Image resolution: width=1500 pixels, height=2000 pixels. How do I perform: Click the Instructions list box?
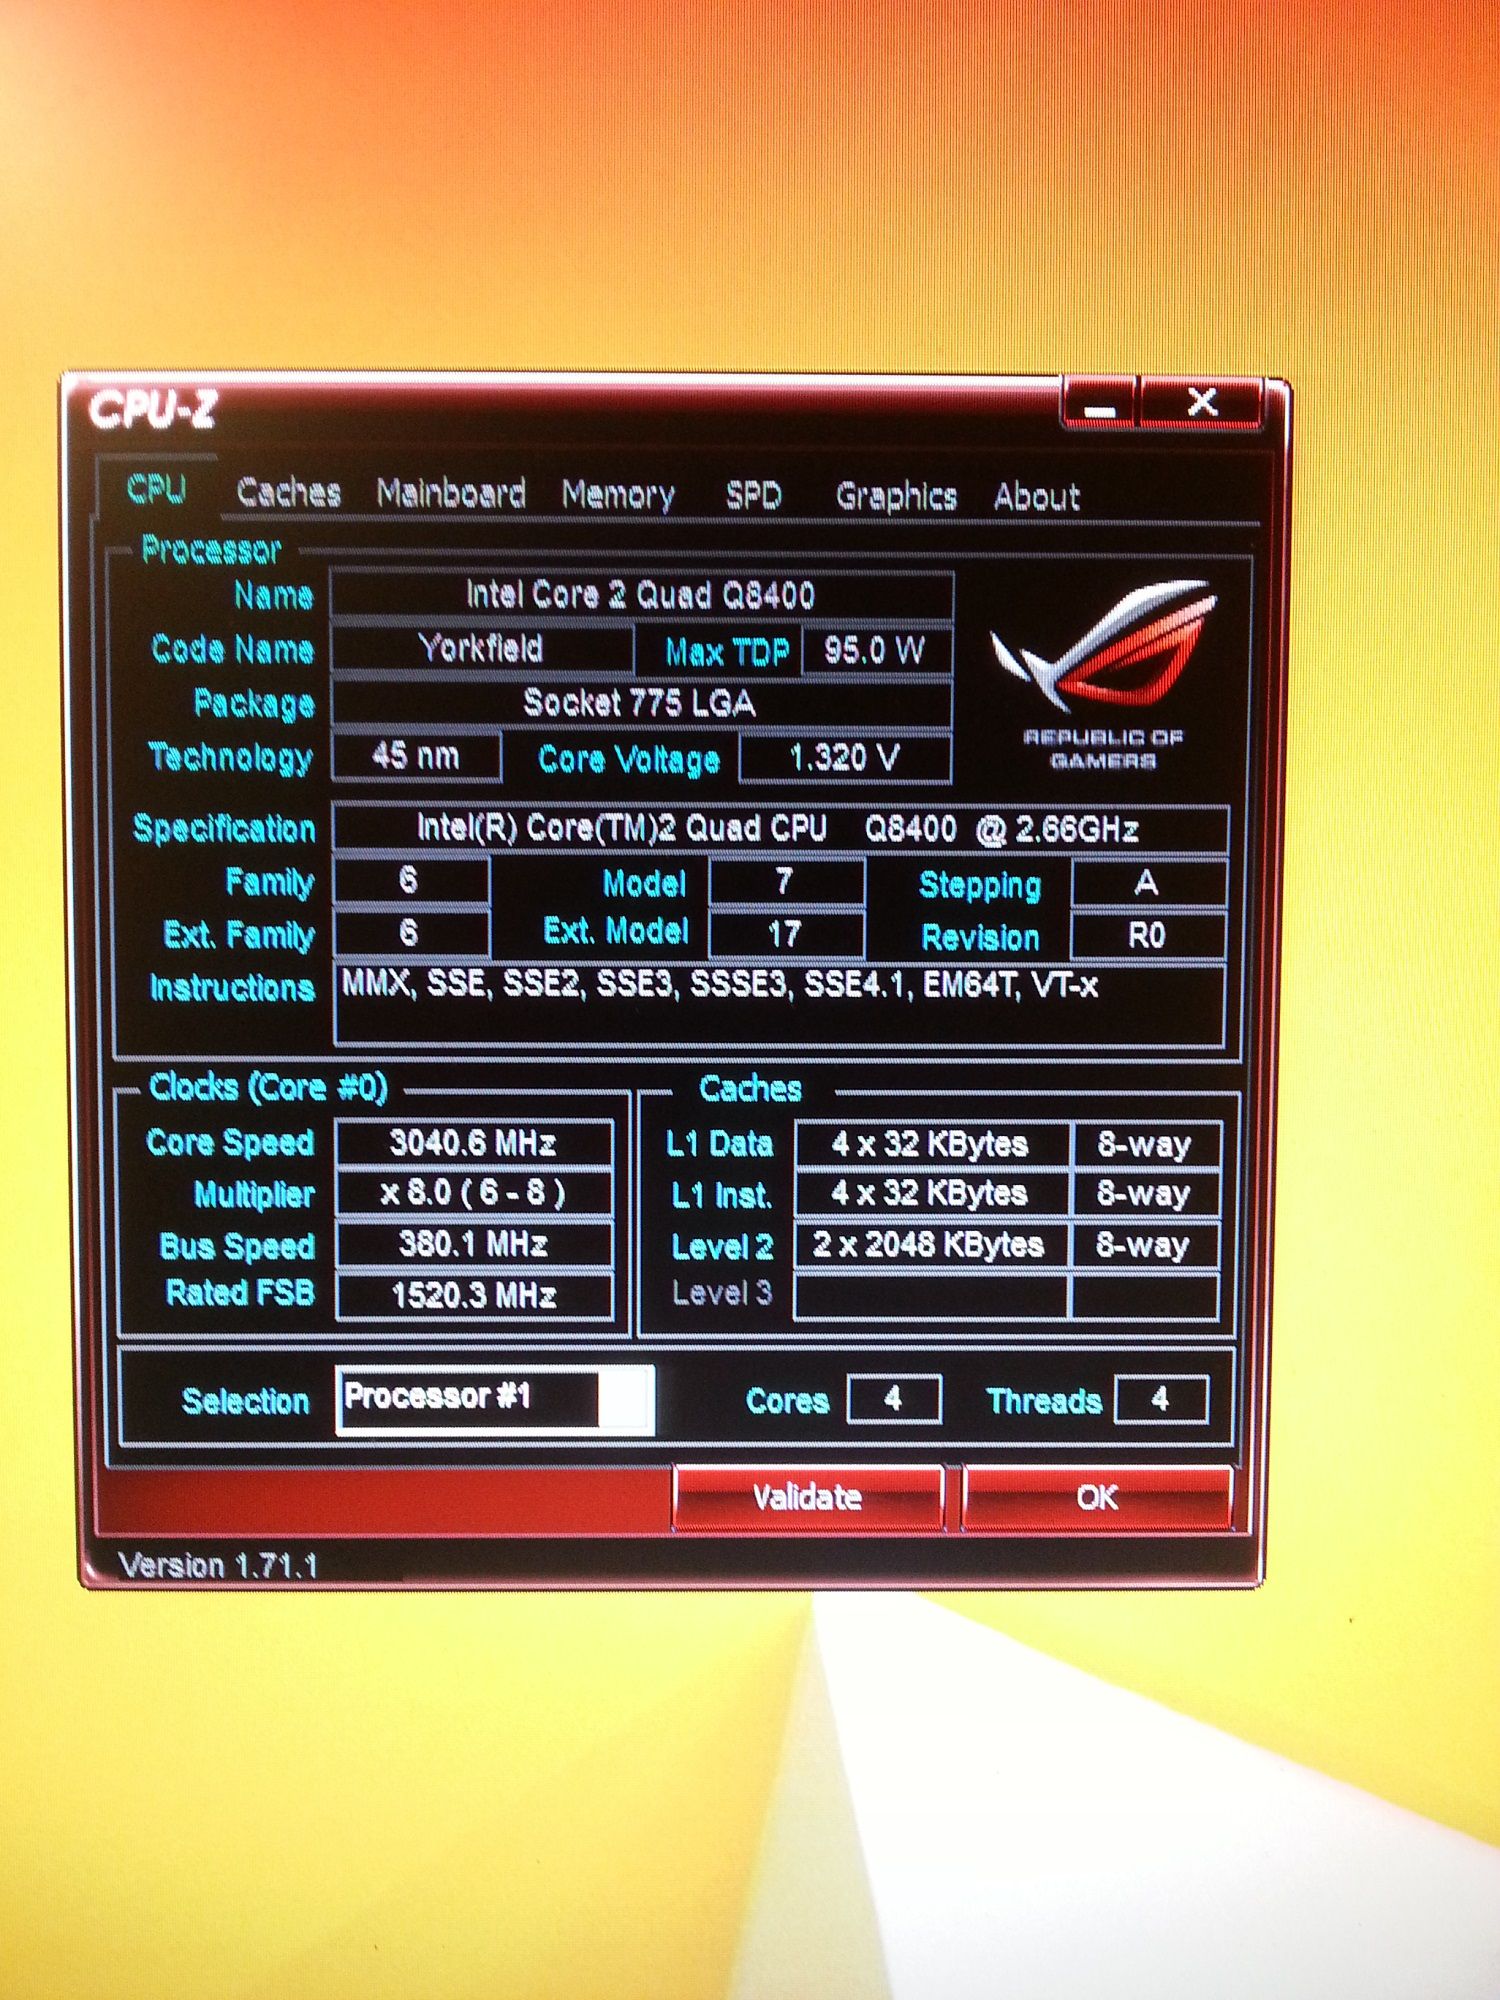(778, 1005)
